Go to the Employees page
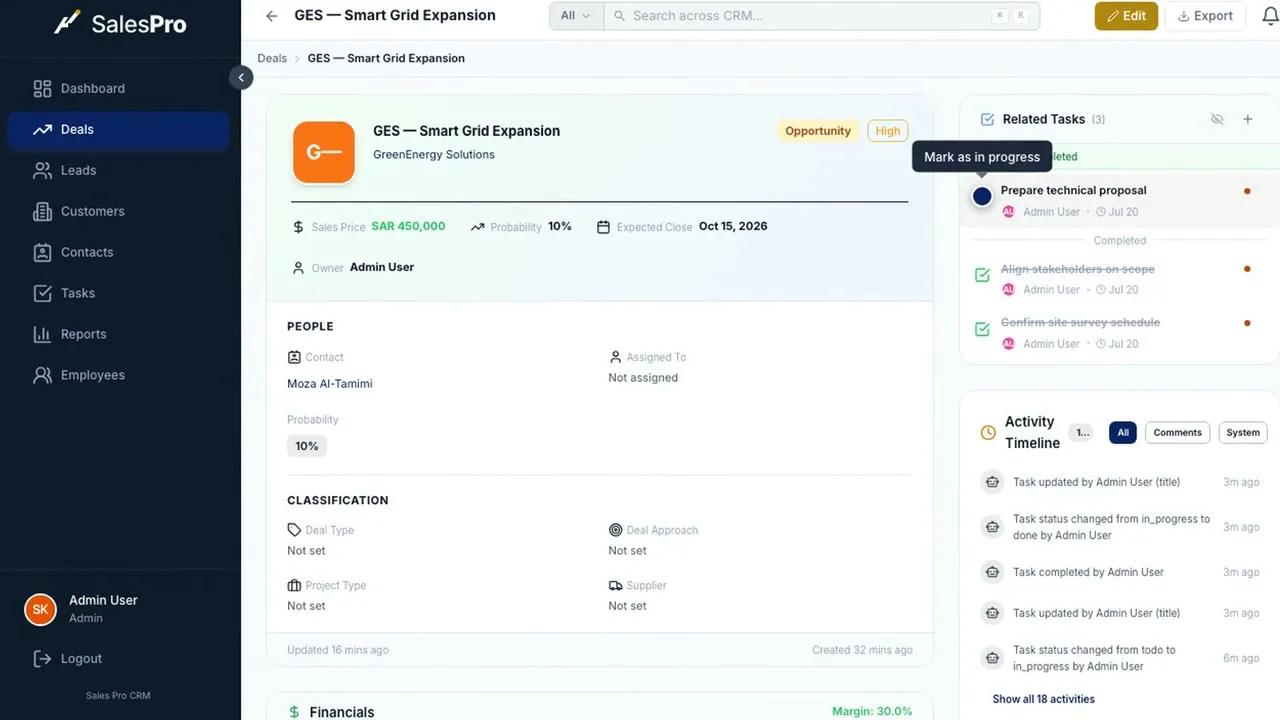The image size is (1280, 720). point(119,375)
